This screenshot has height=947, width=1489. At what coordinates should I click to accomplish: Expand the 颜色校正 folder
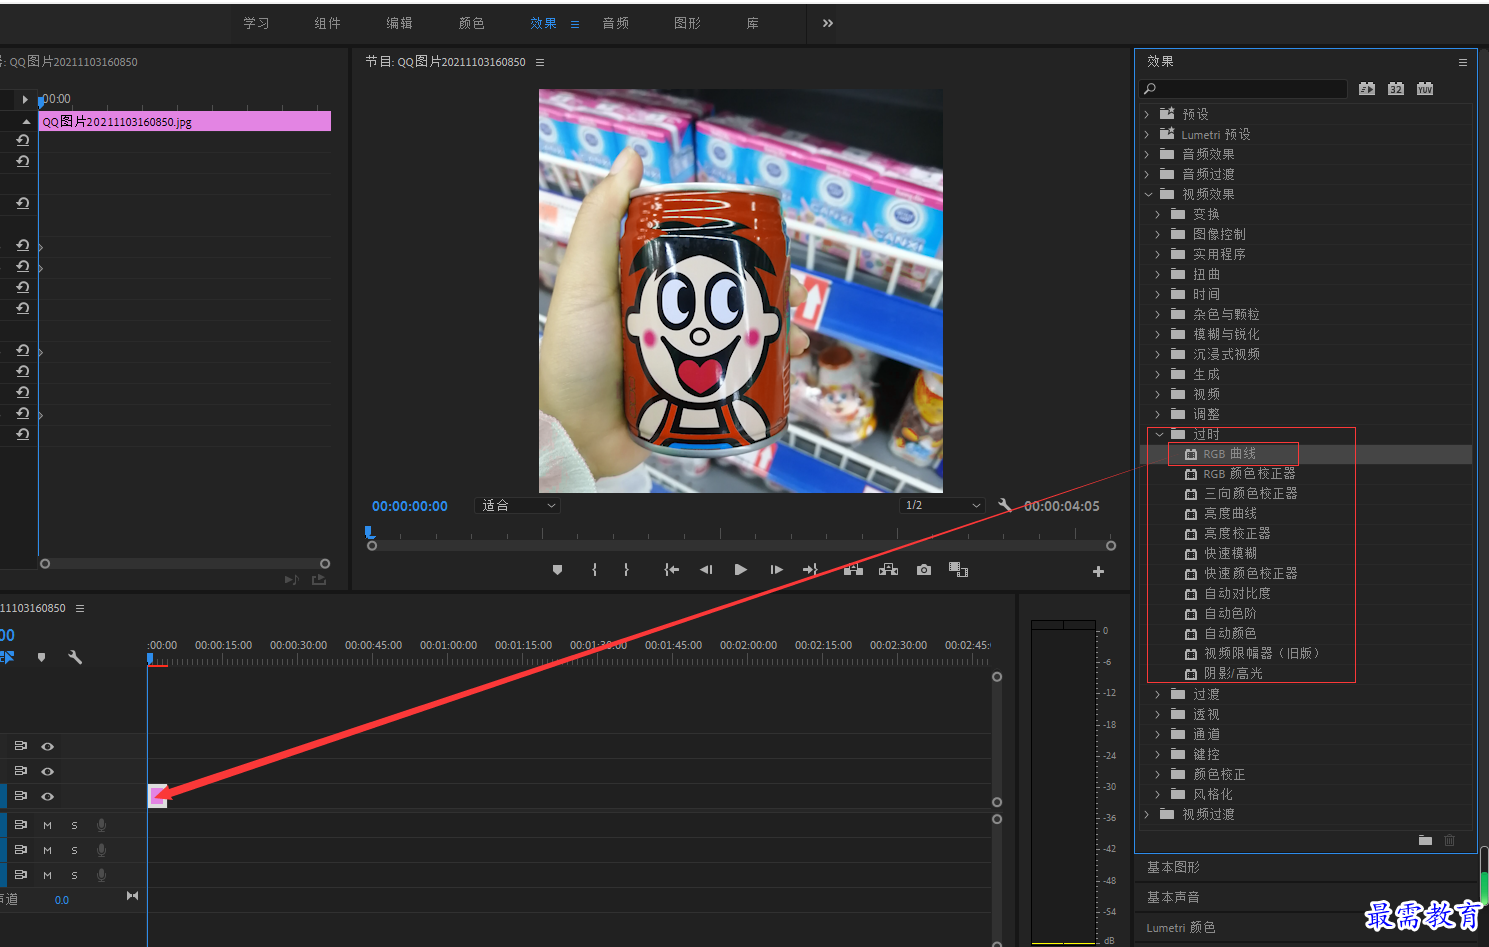tap(1158, 774)
